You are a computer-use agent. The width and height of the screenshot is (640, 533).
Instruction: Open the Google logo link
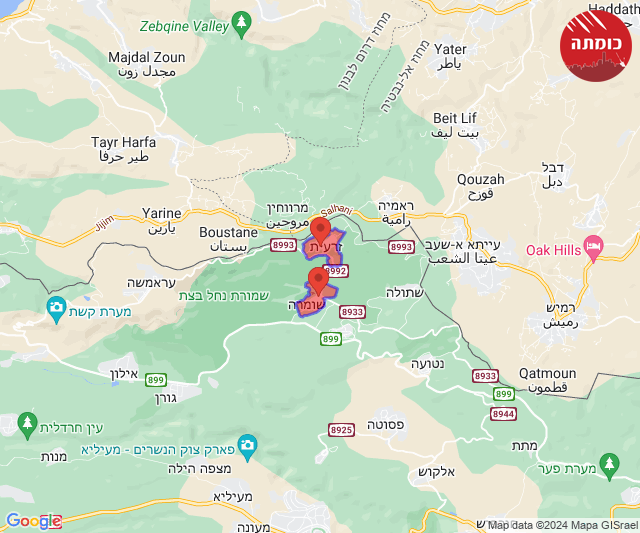point(34,521)
